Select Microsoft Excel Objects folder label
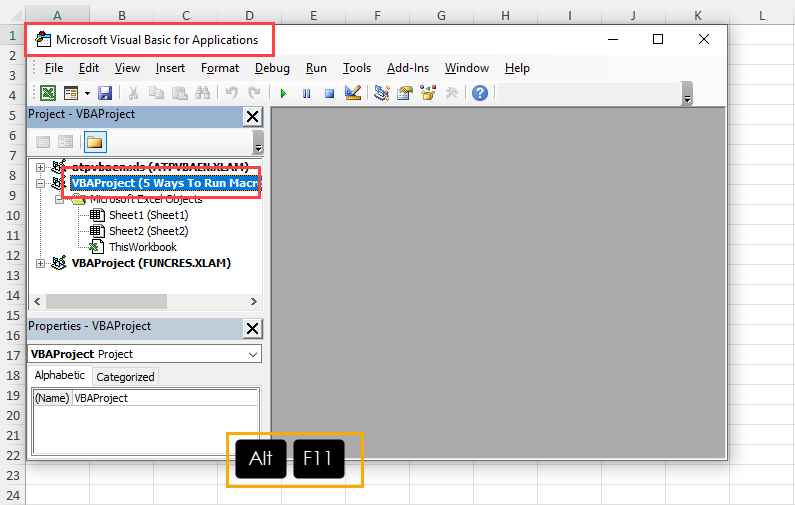Screen dimensions: 795x505 click(147, 200)
